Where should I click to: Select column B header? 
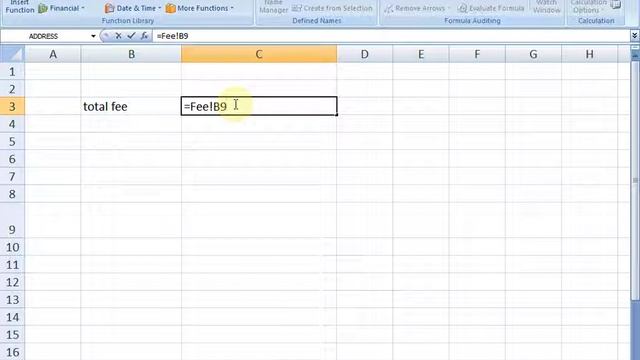(131, 54)
